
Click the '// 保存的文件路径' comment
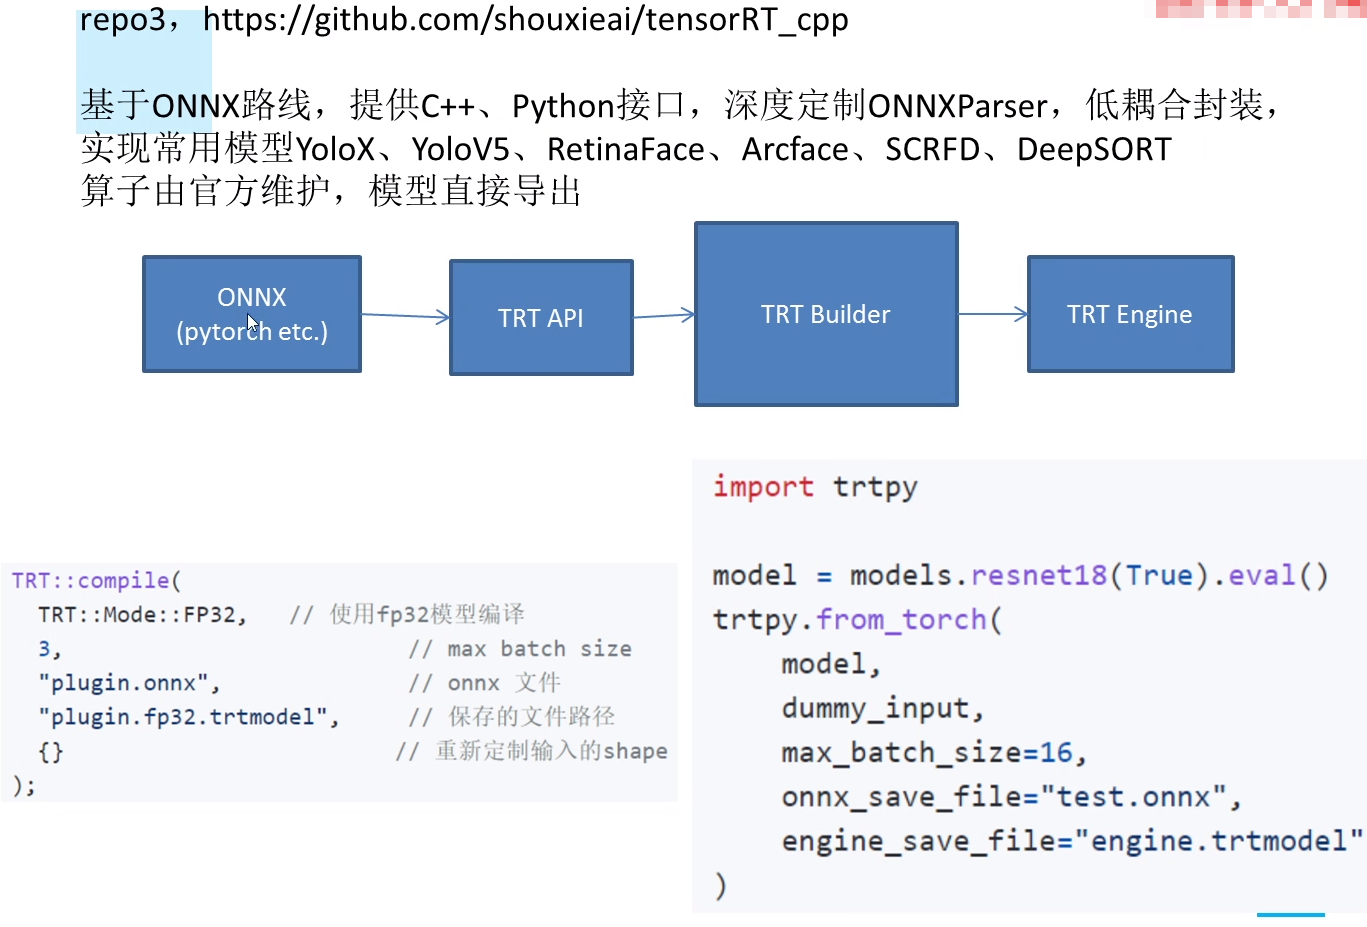[x=512, y=717]
